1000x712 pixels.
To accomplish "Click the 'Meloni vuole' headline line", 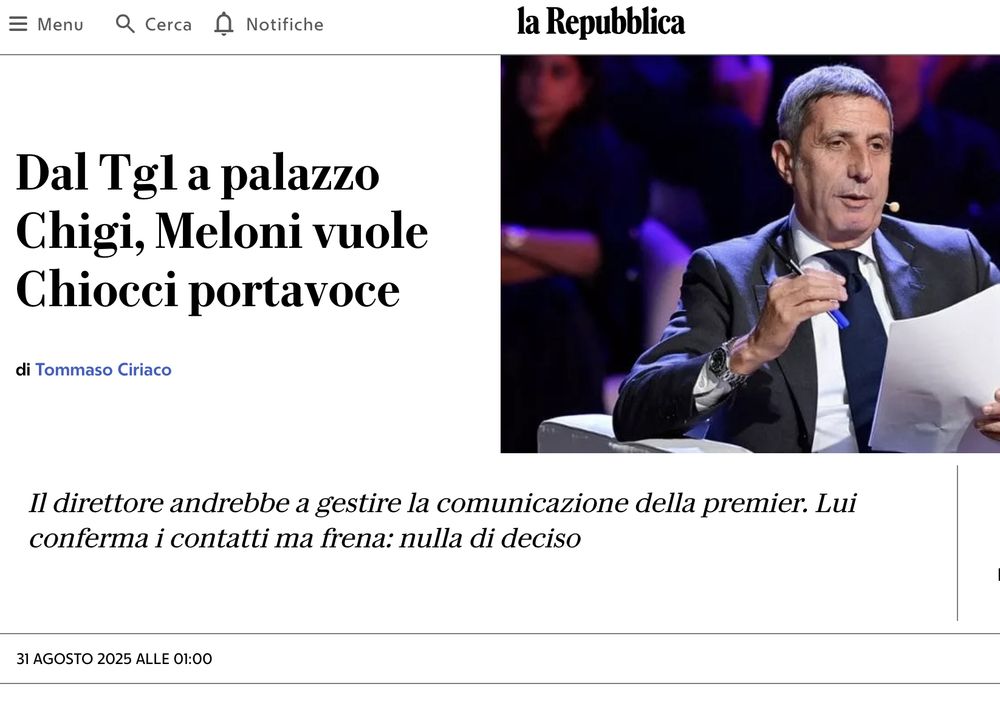I will pos(291,231).
